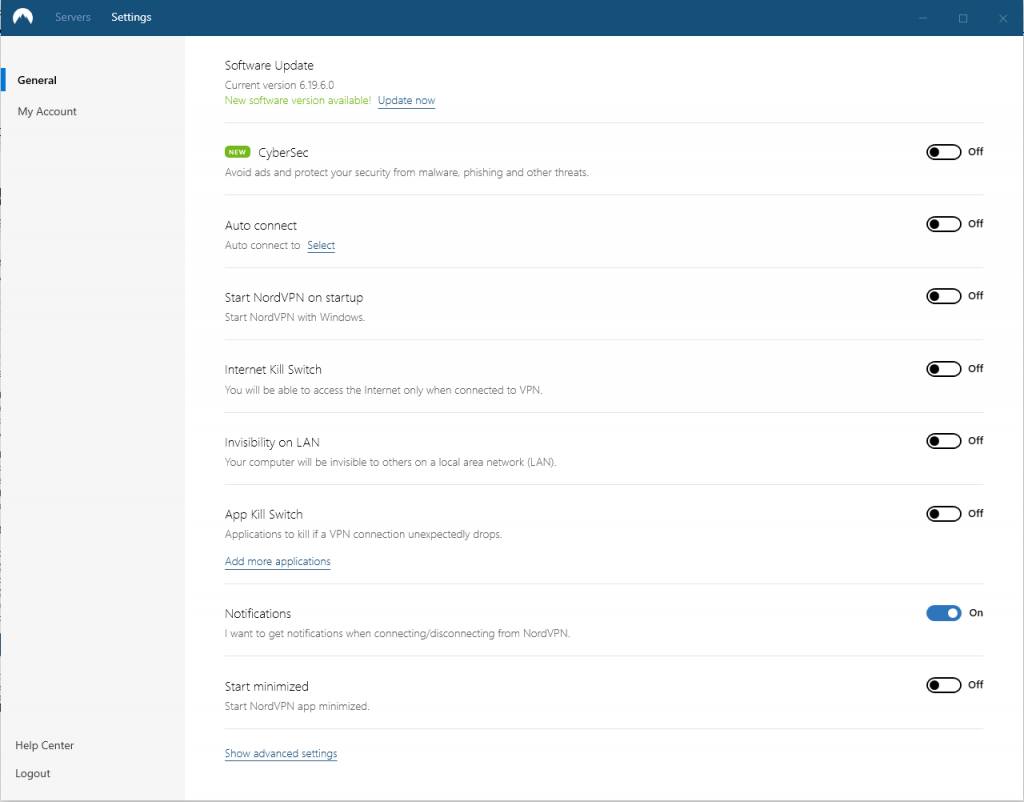This screenshot has height=802, width=1024.
Task: Minimize the NordVPN window
Action: [x=923, y=18]
